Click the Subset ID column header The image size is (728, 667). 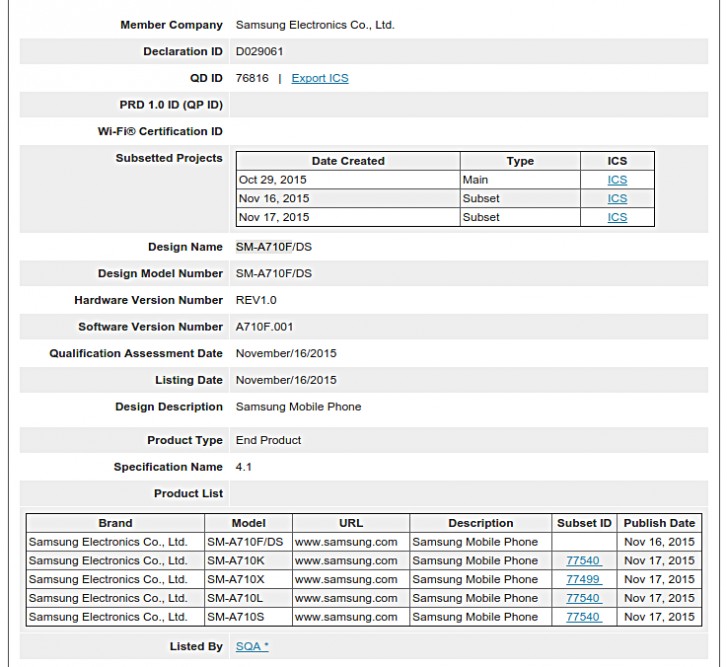coord(584,523)
